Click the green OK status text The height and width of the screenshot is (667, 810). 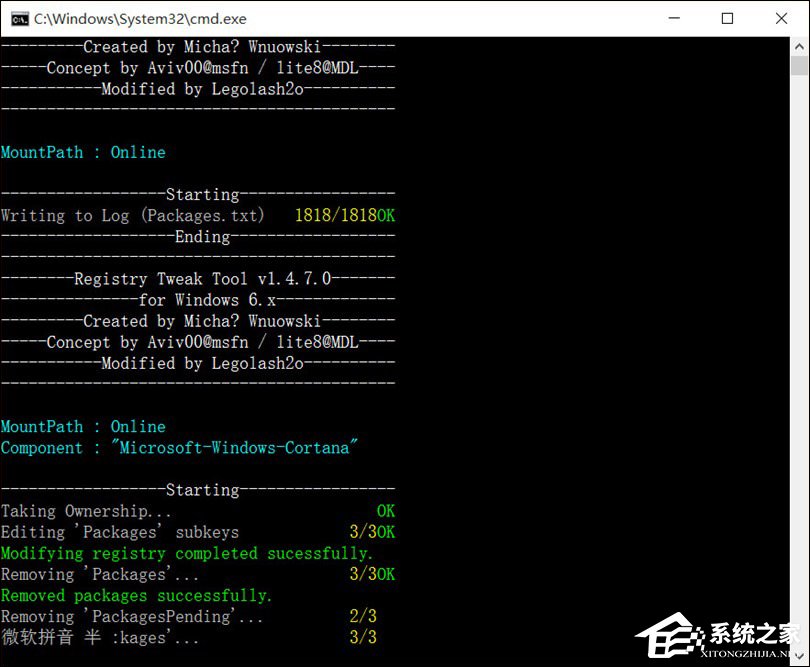point(385,510)
